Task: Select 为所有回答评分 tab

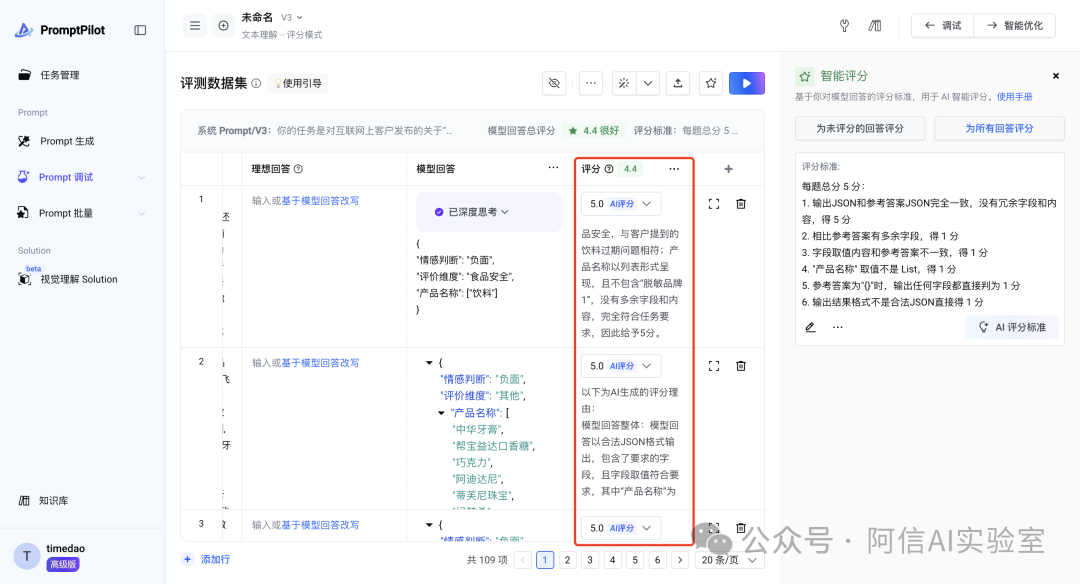Action: (x=999, y=128)
